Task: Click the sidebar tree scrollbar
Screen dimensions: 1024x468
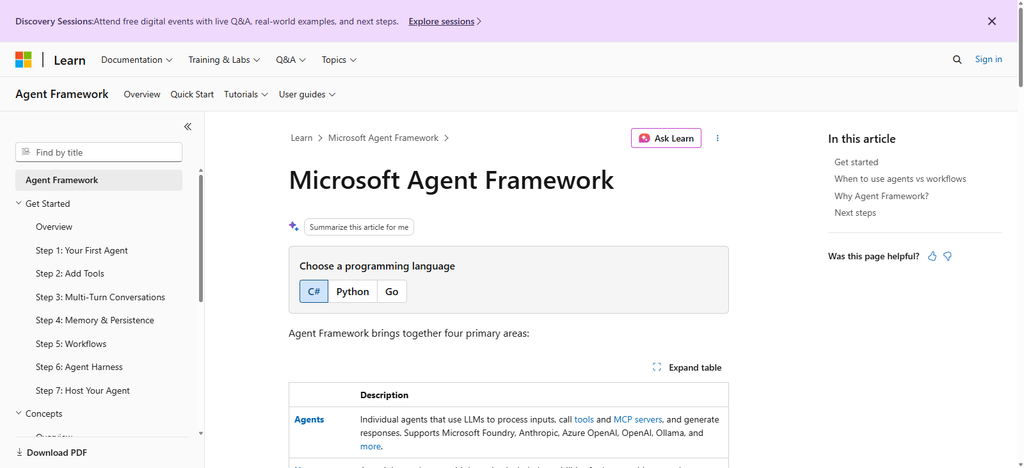Action: (200, 238)
